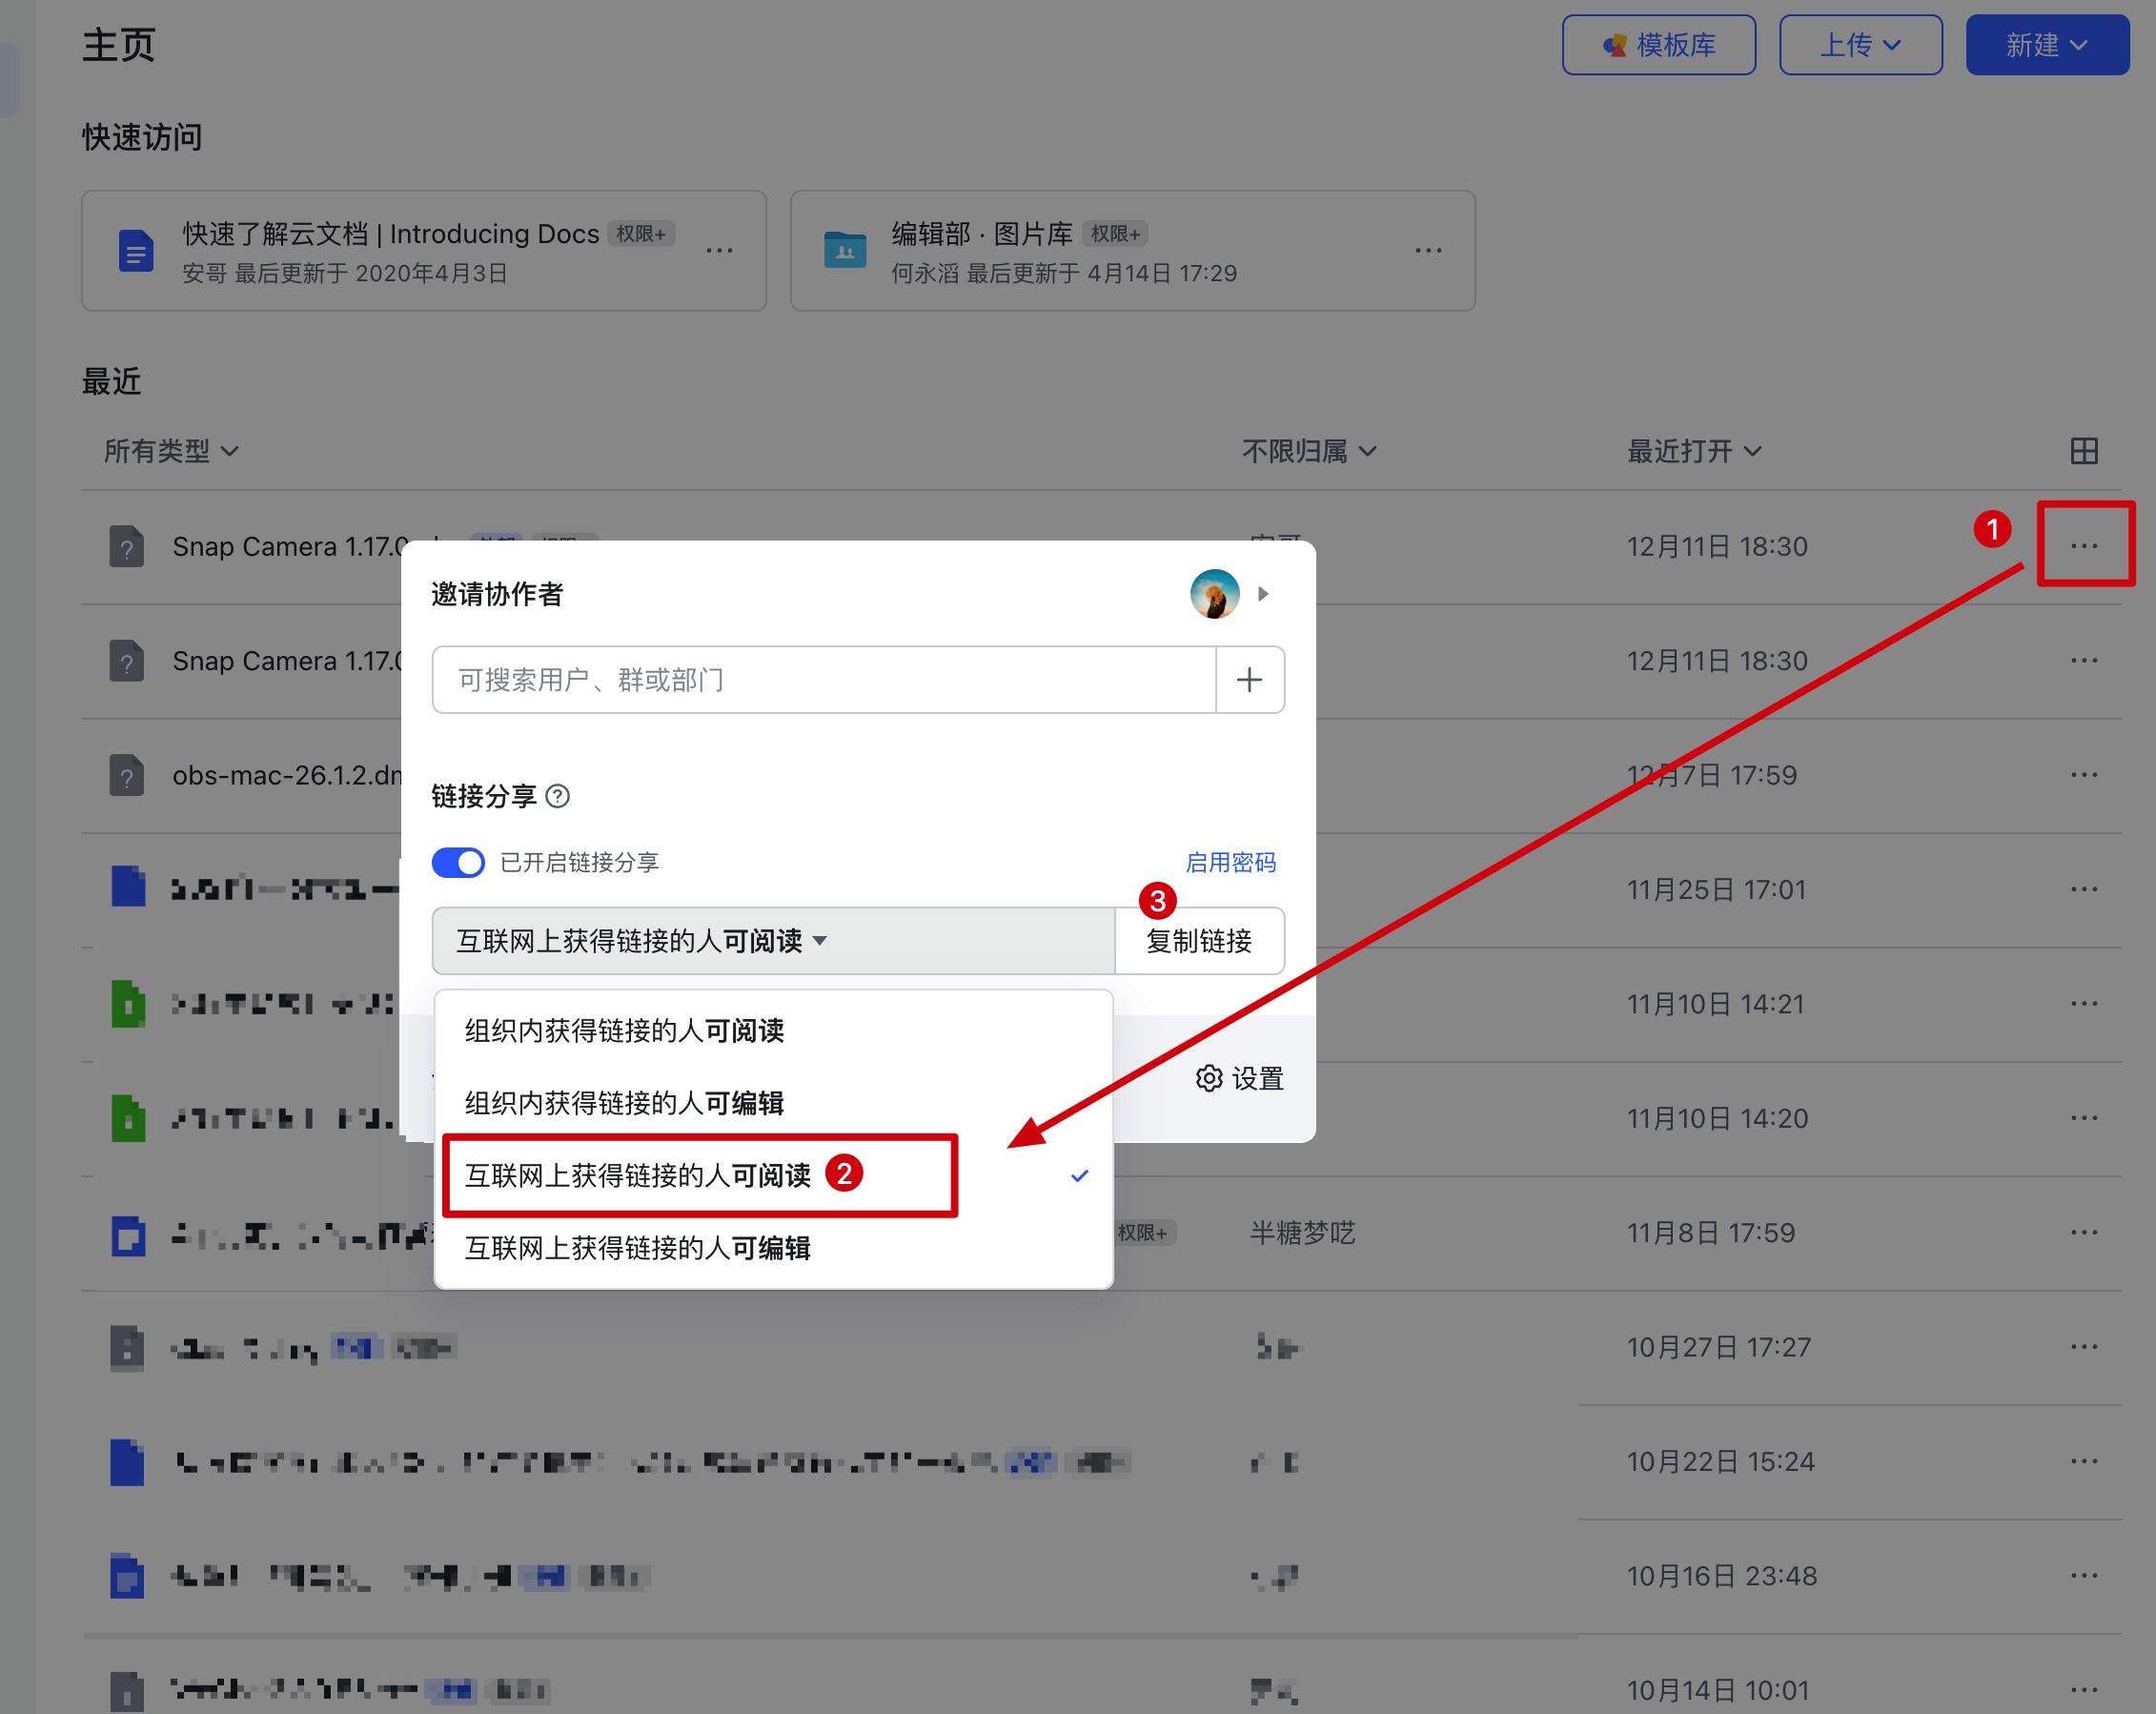Screen dimensions: 2156x1714
Task: Click the collaborator search input field
Action: coord(822,680)
